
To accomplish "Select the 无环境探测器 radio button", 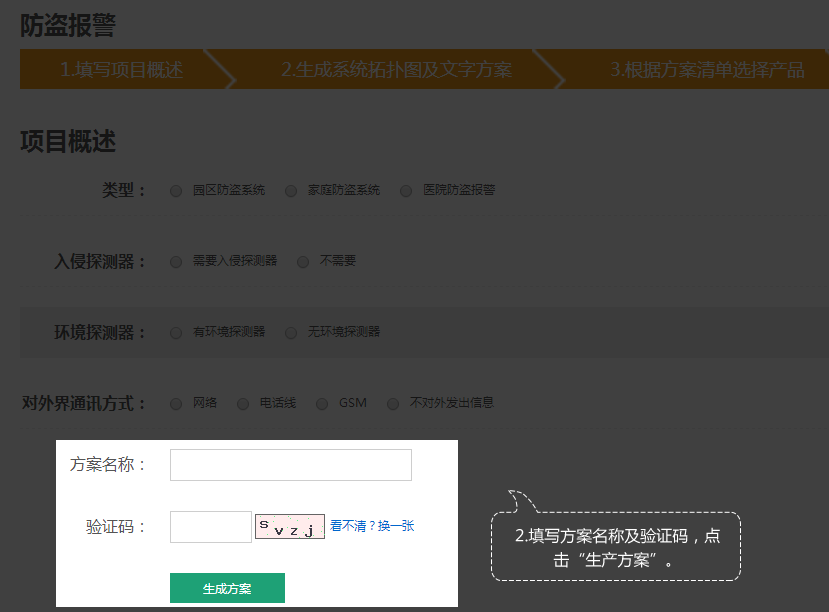I will (x=291, y=333).
